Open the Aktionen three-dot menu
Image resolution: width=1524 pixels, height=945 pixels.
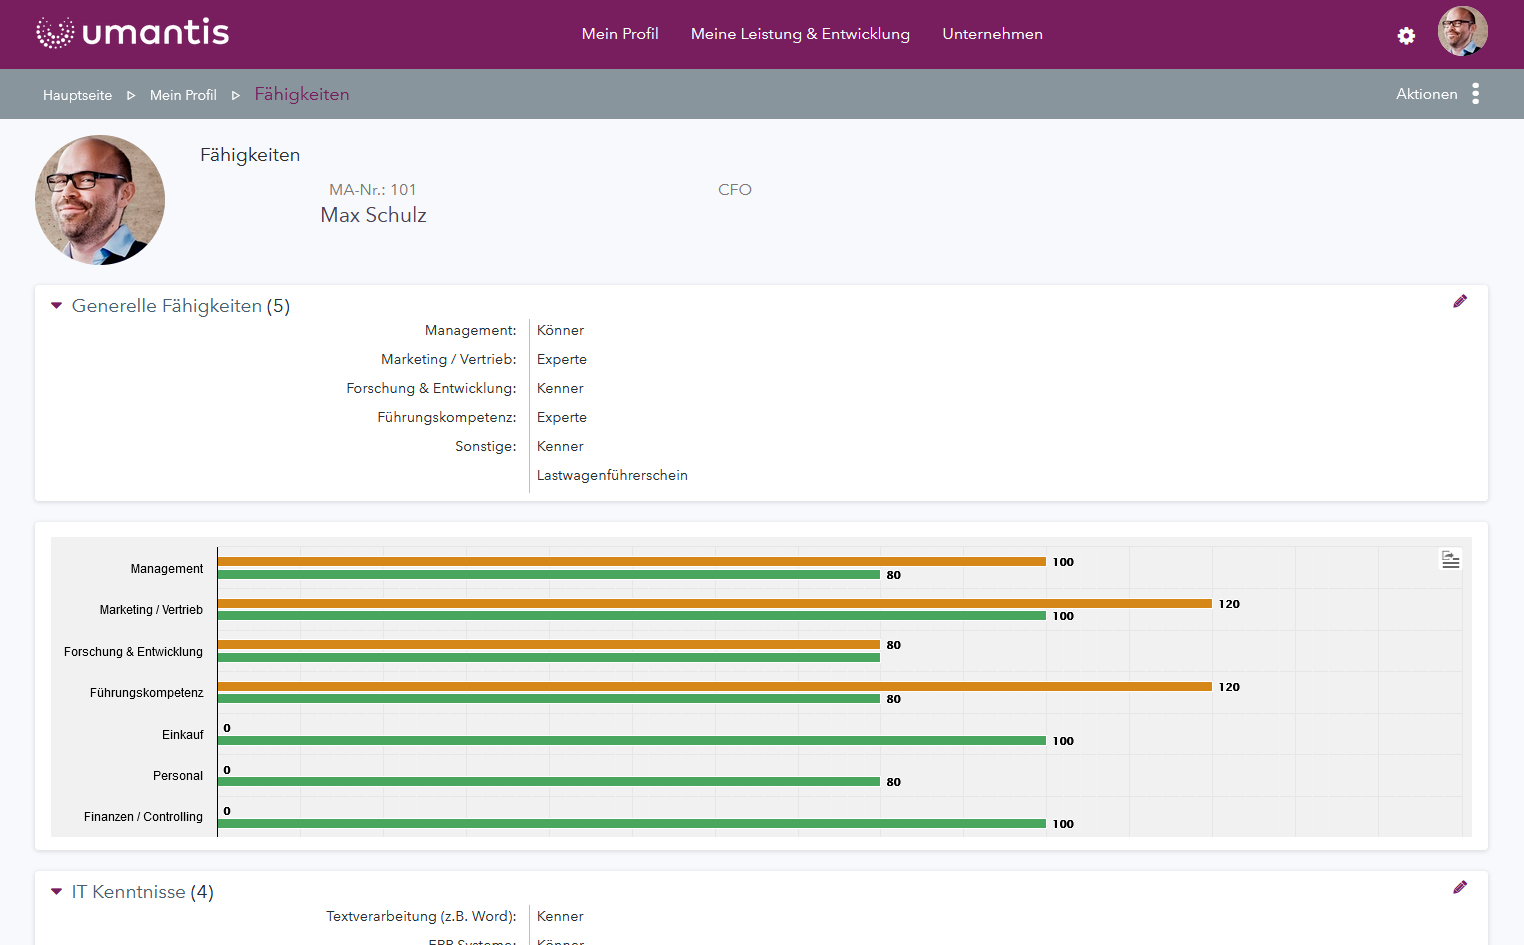(x=1475, y=94)
